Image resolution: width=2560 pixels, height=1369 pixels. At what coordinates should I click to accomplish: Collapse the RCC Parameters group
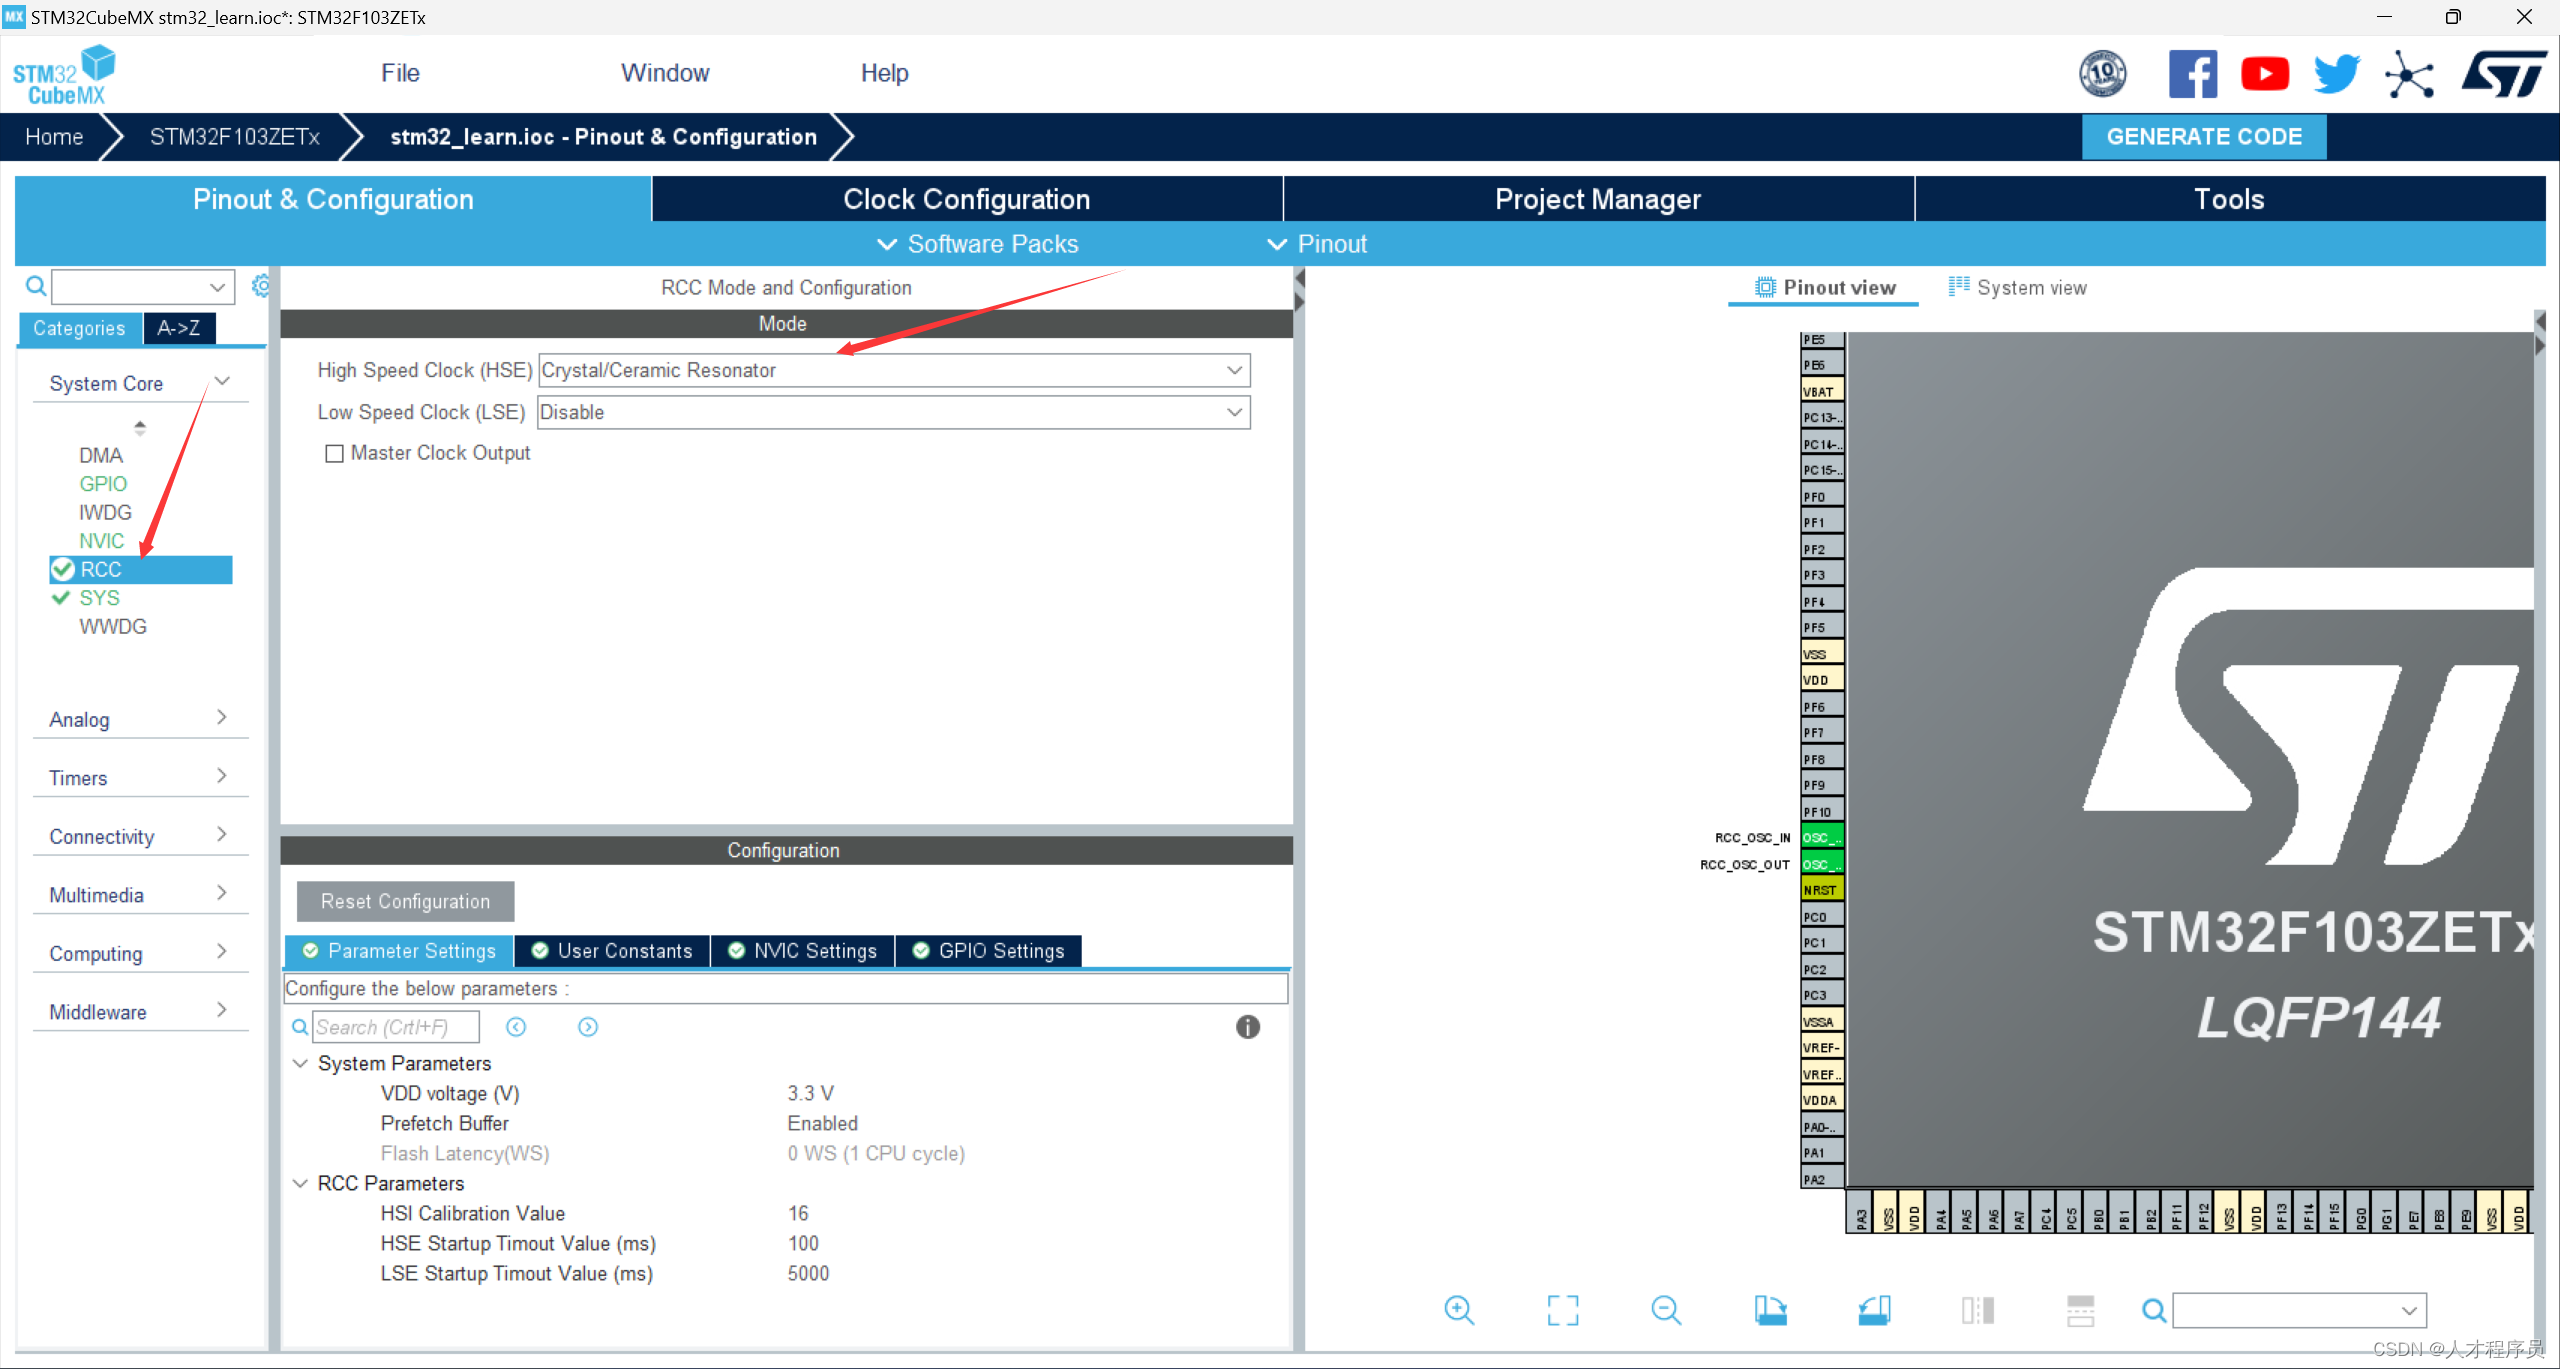(300, 1183)
